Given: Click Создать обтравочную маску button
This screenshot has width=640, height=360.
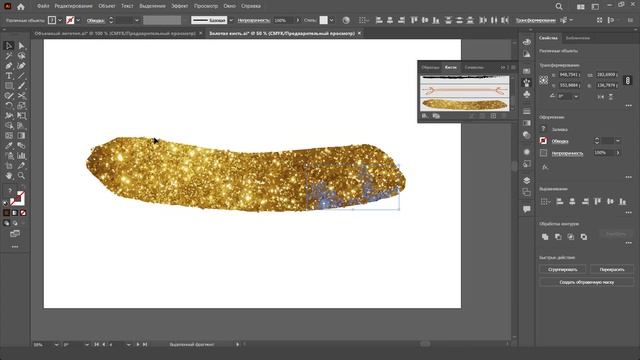Looking at the screenshot, I should [587, 282].
